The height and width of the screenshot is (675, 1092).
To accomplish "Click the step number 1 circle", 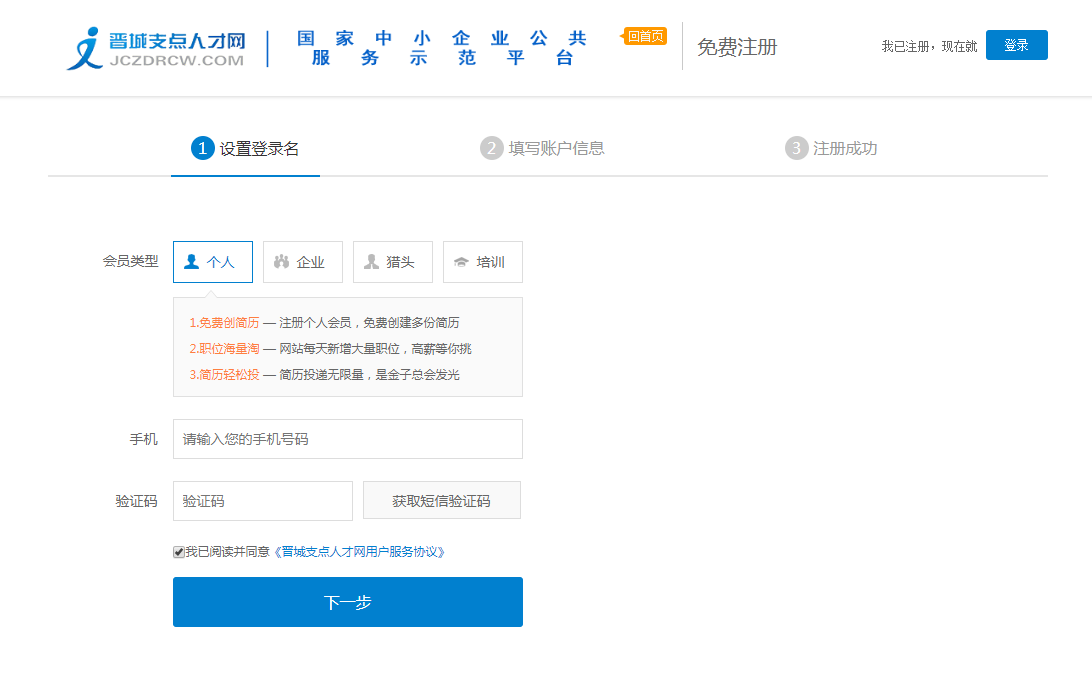I will tap(203, 148).
